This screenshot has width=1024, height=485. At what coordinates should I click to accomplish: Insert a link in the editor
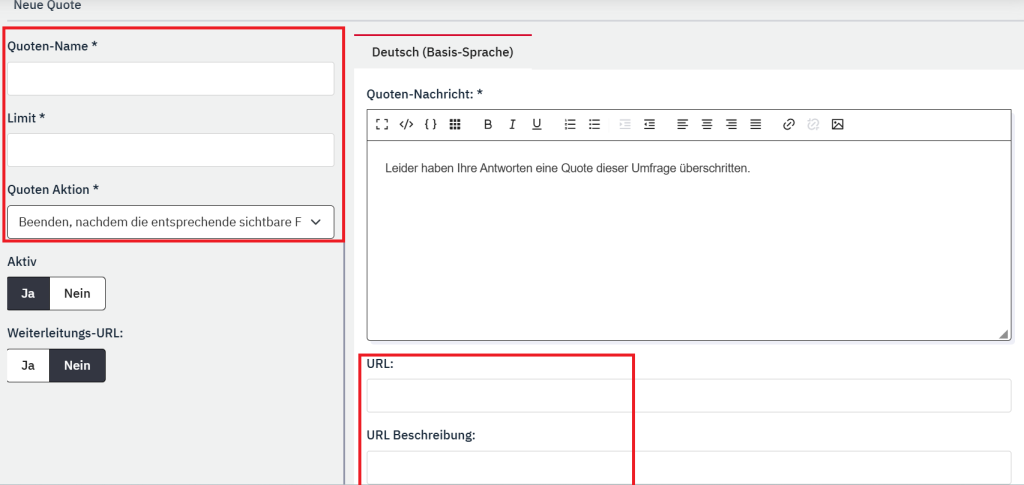click(788, 125)
